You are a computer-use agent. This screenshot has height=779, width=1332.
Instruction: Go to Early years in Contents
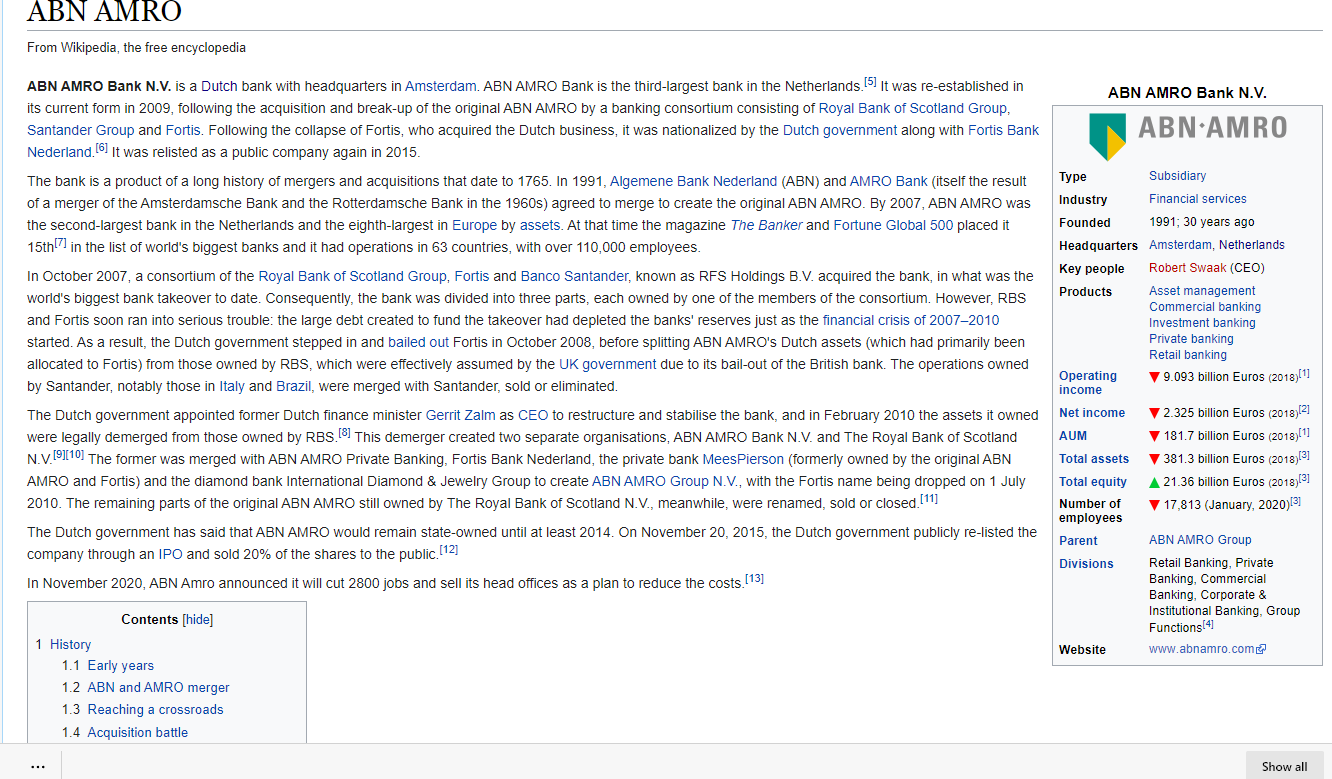point(121,666)
